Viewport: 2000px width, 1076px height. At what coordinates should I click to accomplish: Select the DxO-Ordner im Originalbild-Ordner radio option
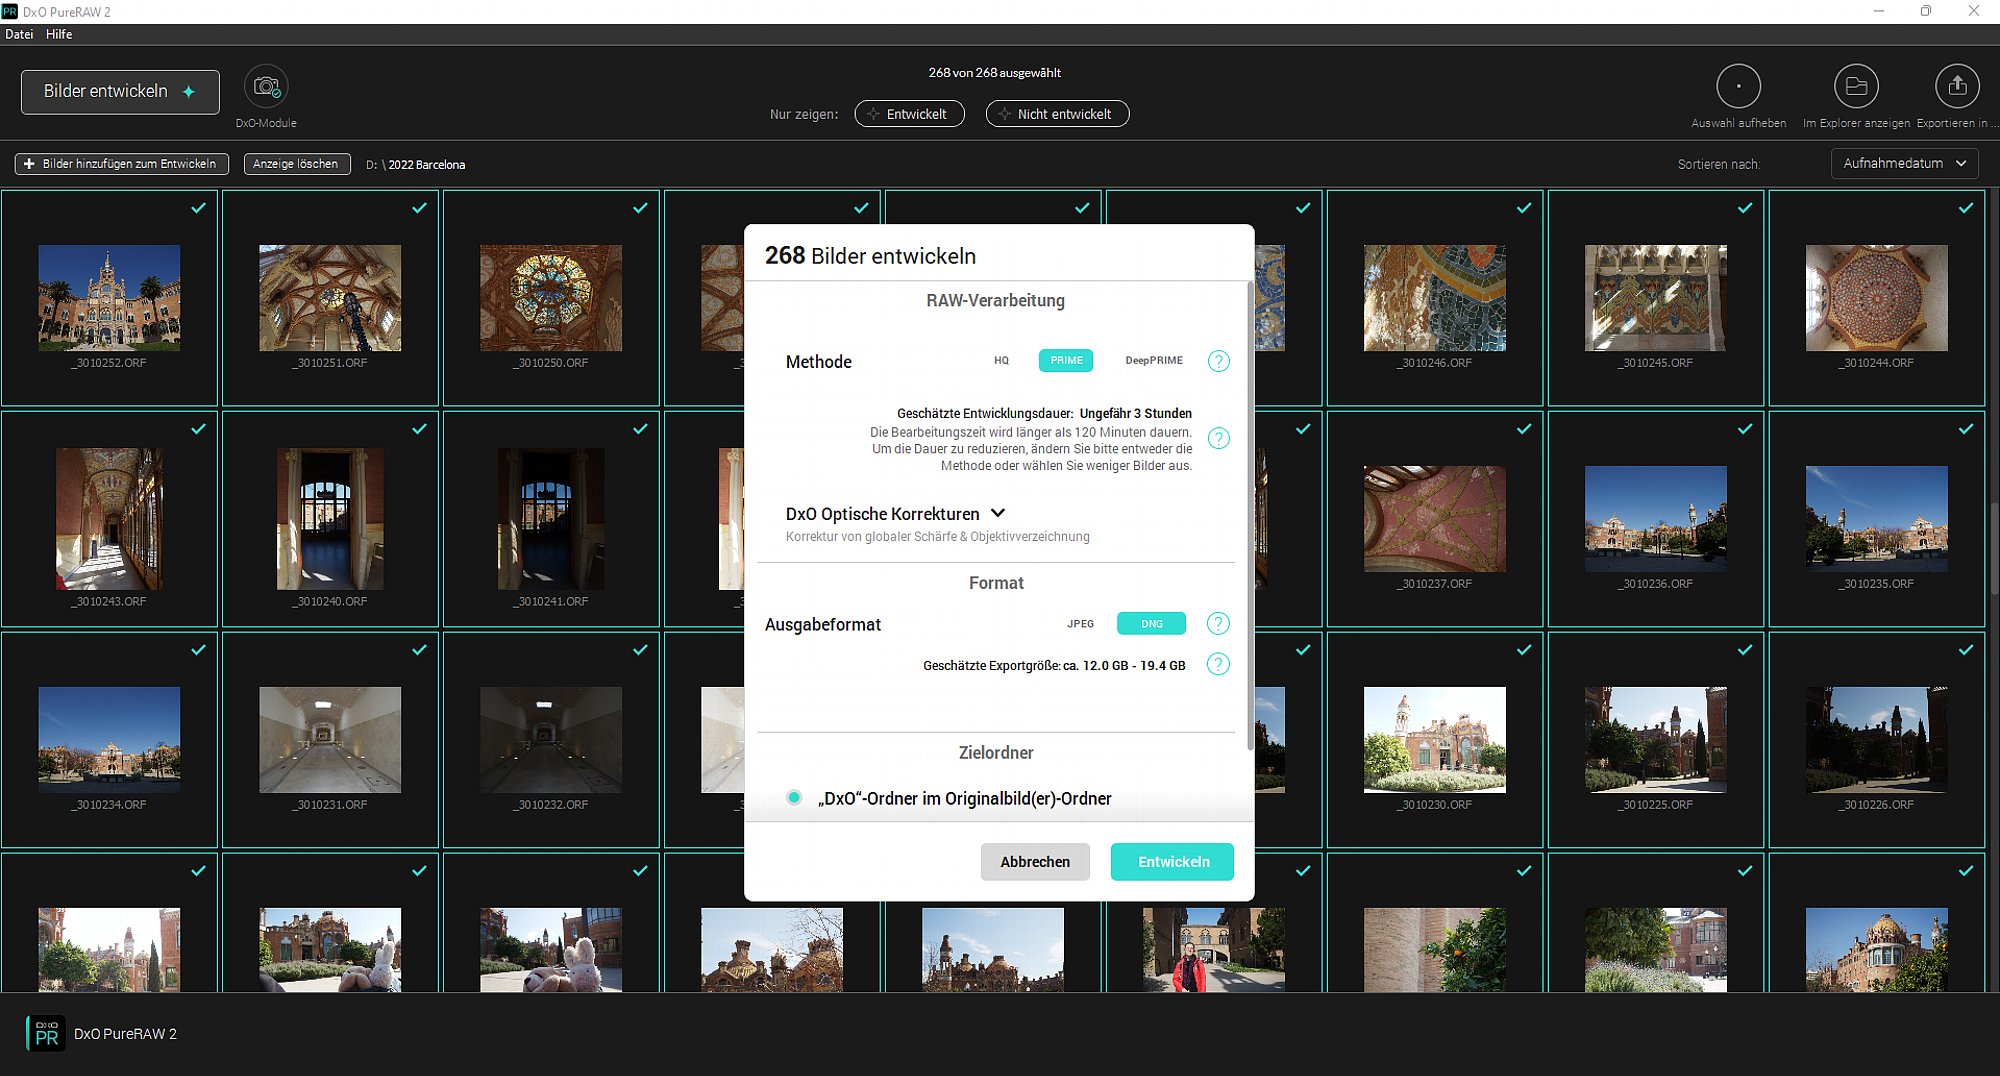pos(794,798)
